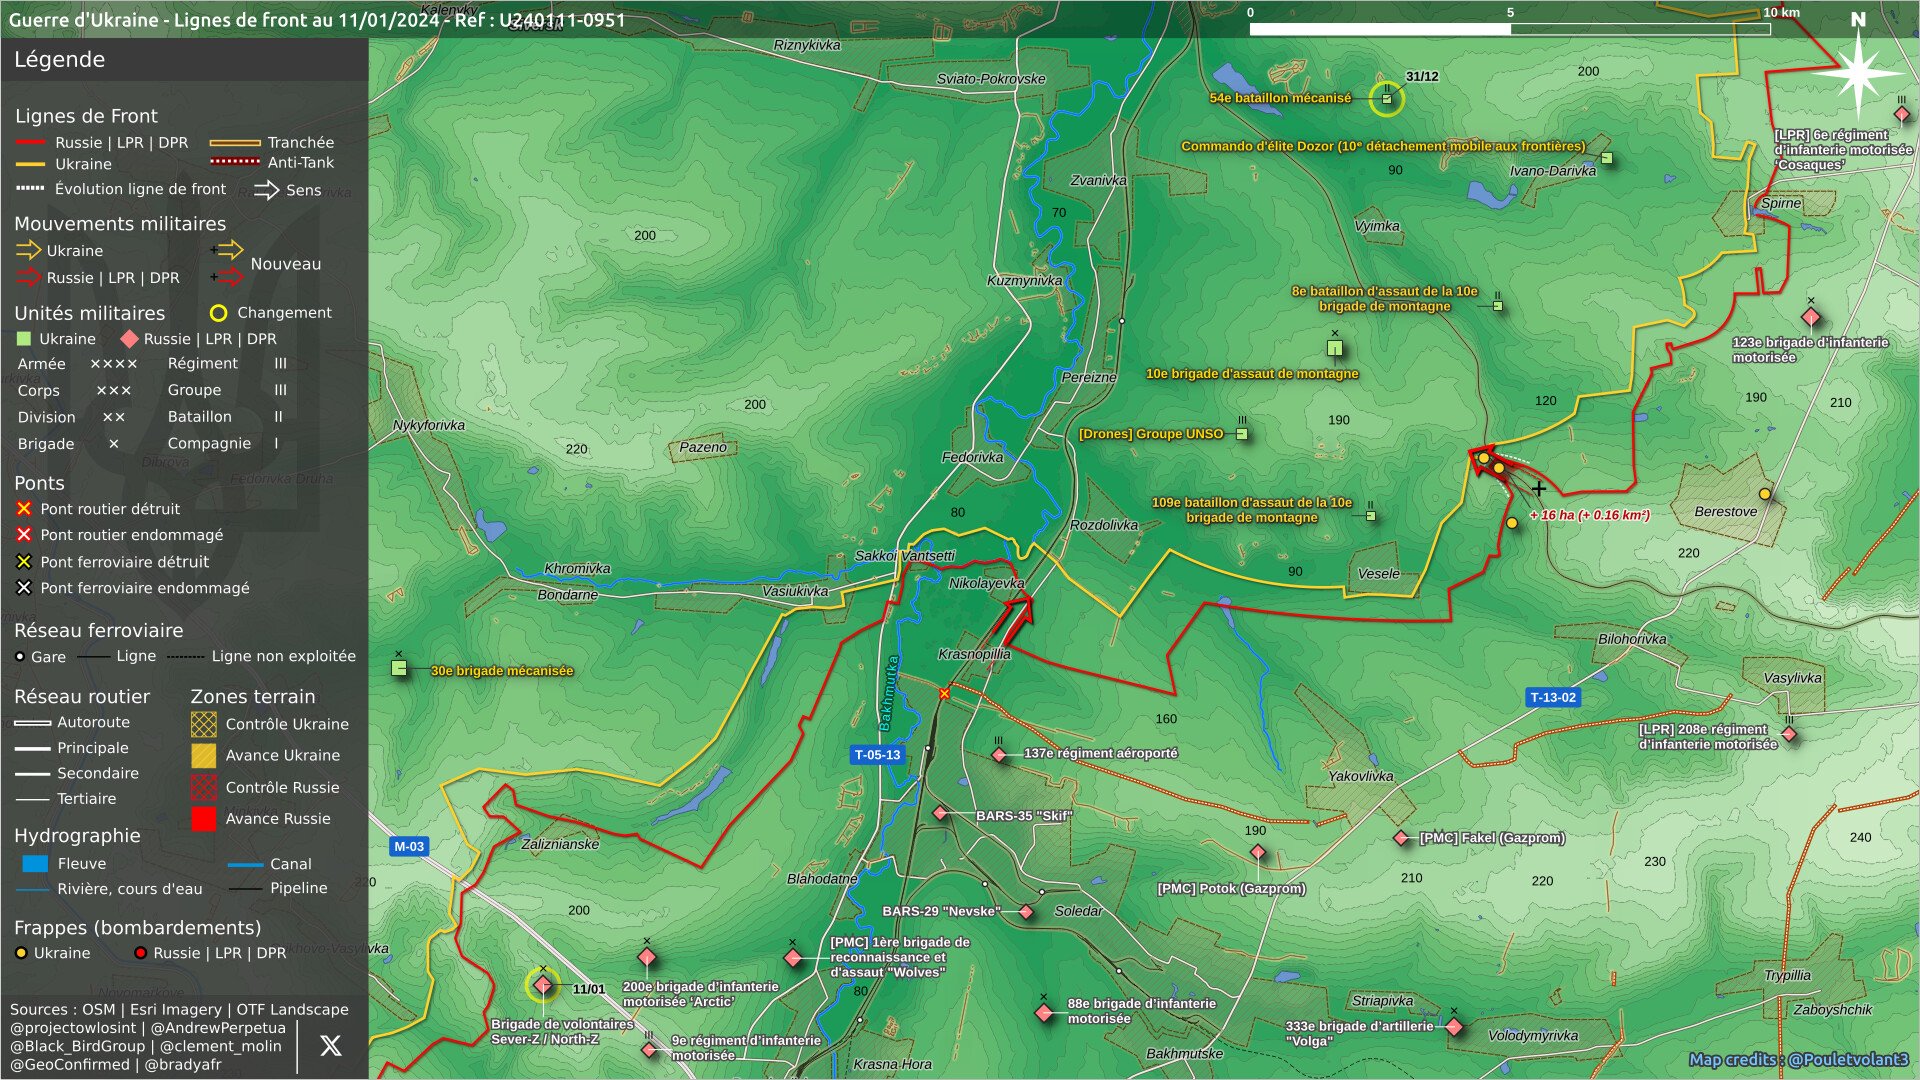The height and width of the screenshot is (1080, 1920).
Task: Click the scale bar at top
Action: [1510, 29]
